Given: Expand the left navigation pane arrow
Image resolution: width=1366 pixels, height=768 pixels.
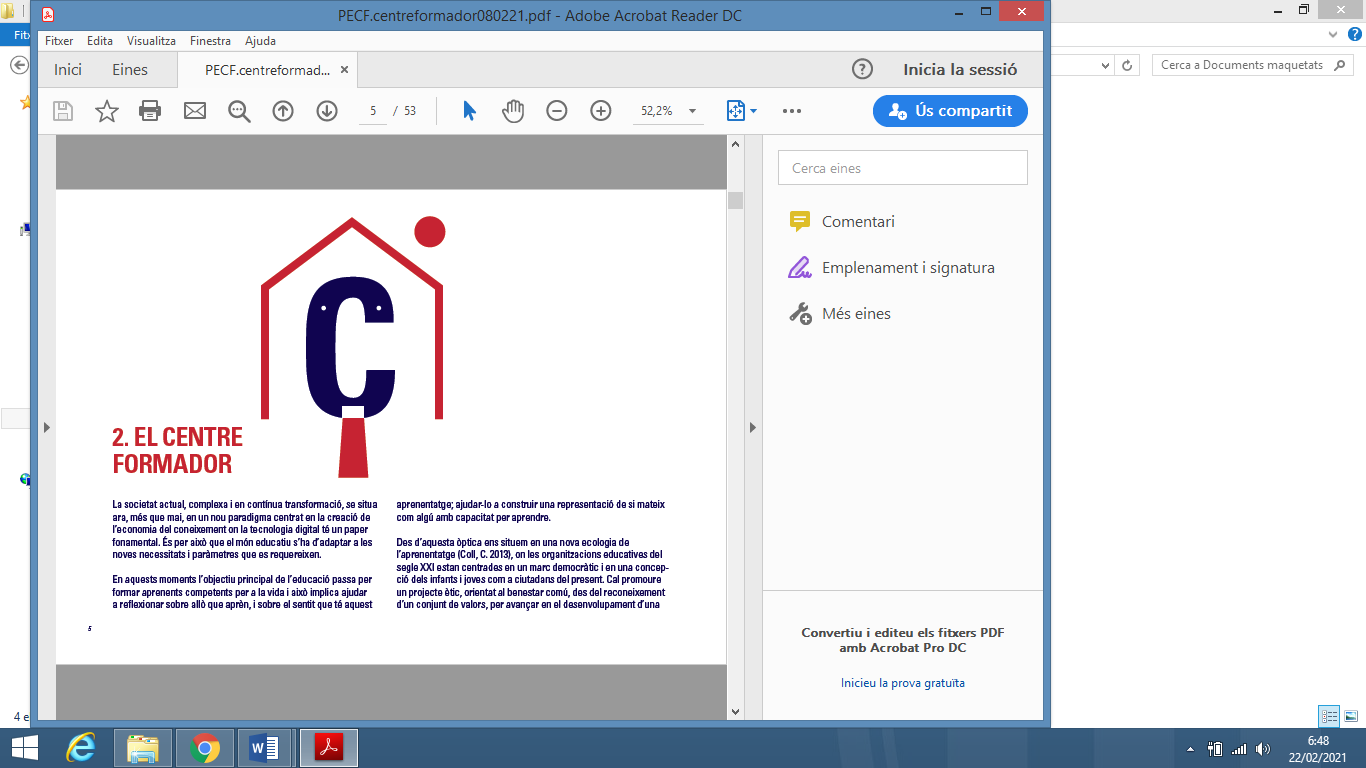Looking at the screenshot, I should pos(46,428).
